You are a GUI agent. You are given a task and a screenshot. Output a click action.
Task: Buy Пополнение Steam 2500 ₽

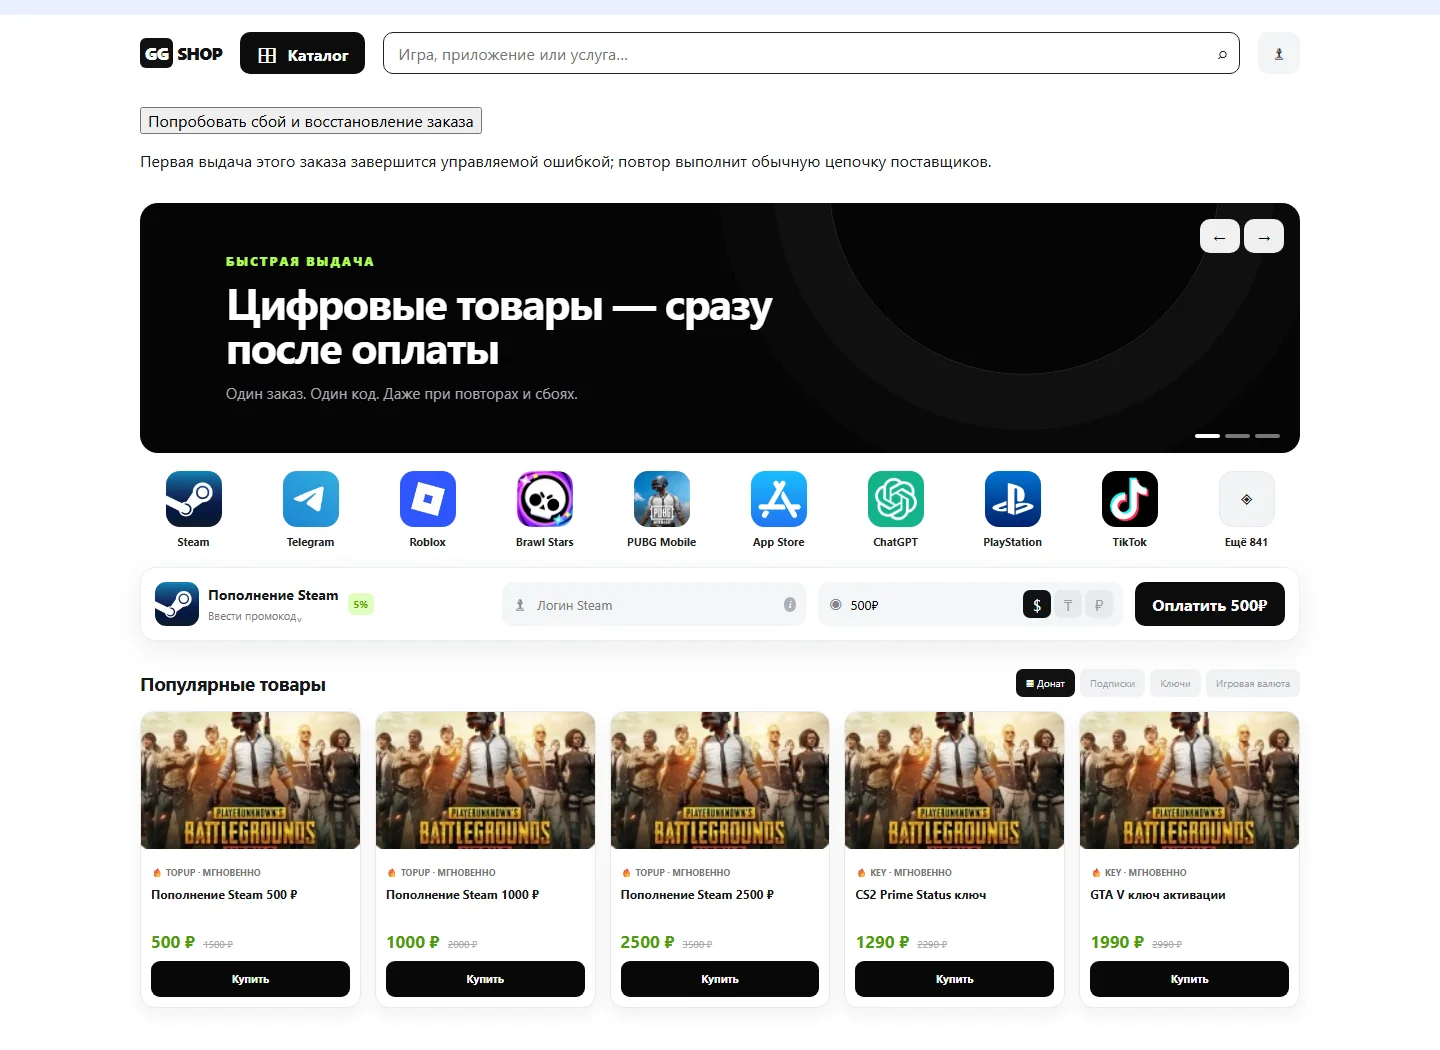click(x=720, y=979)
